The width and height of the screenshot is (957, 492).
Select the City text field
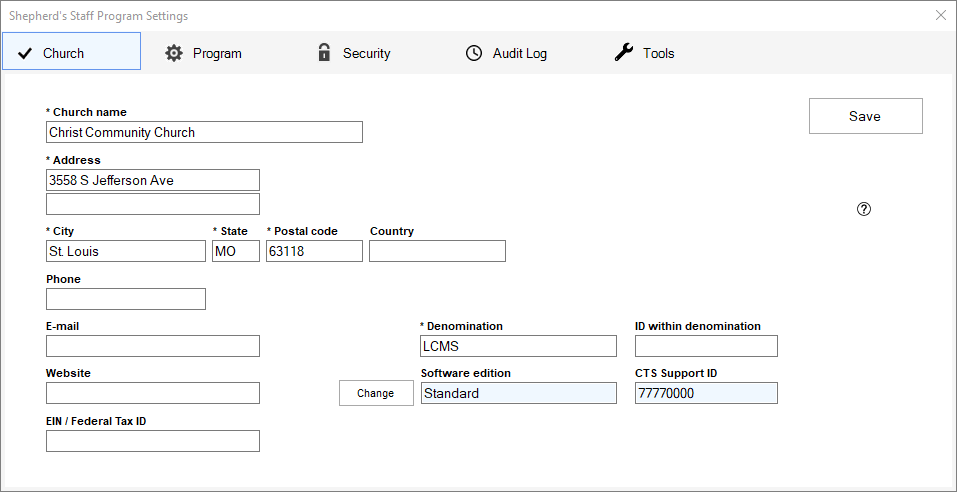coord(125,251)
